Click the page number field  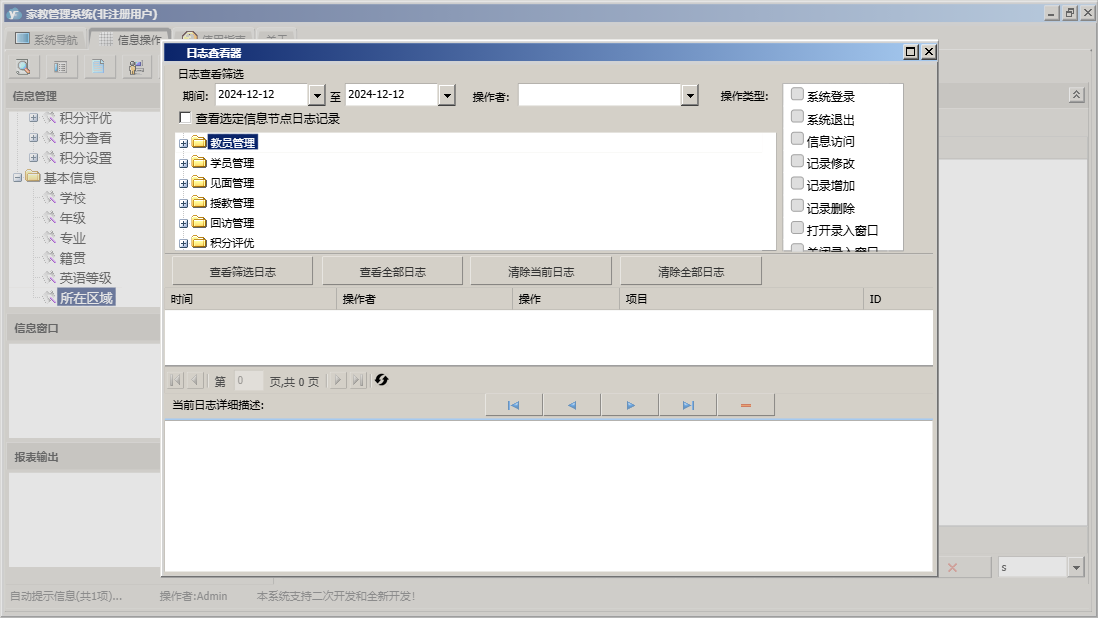(249, 381)
